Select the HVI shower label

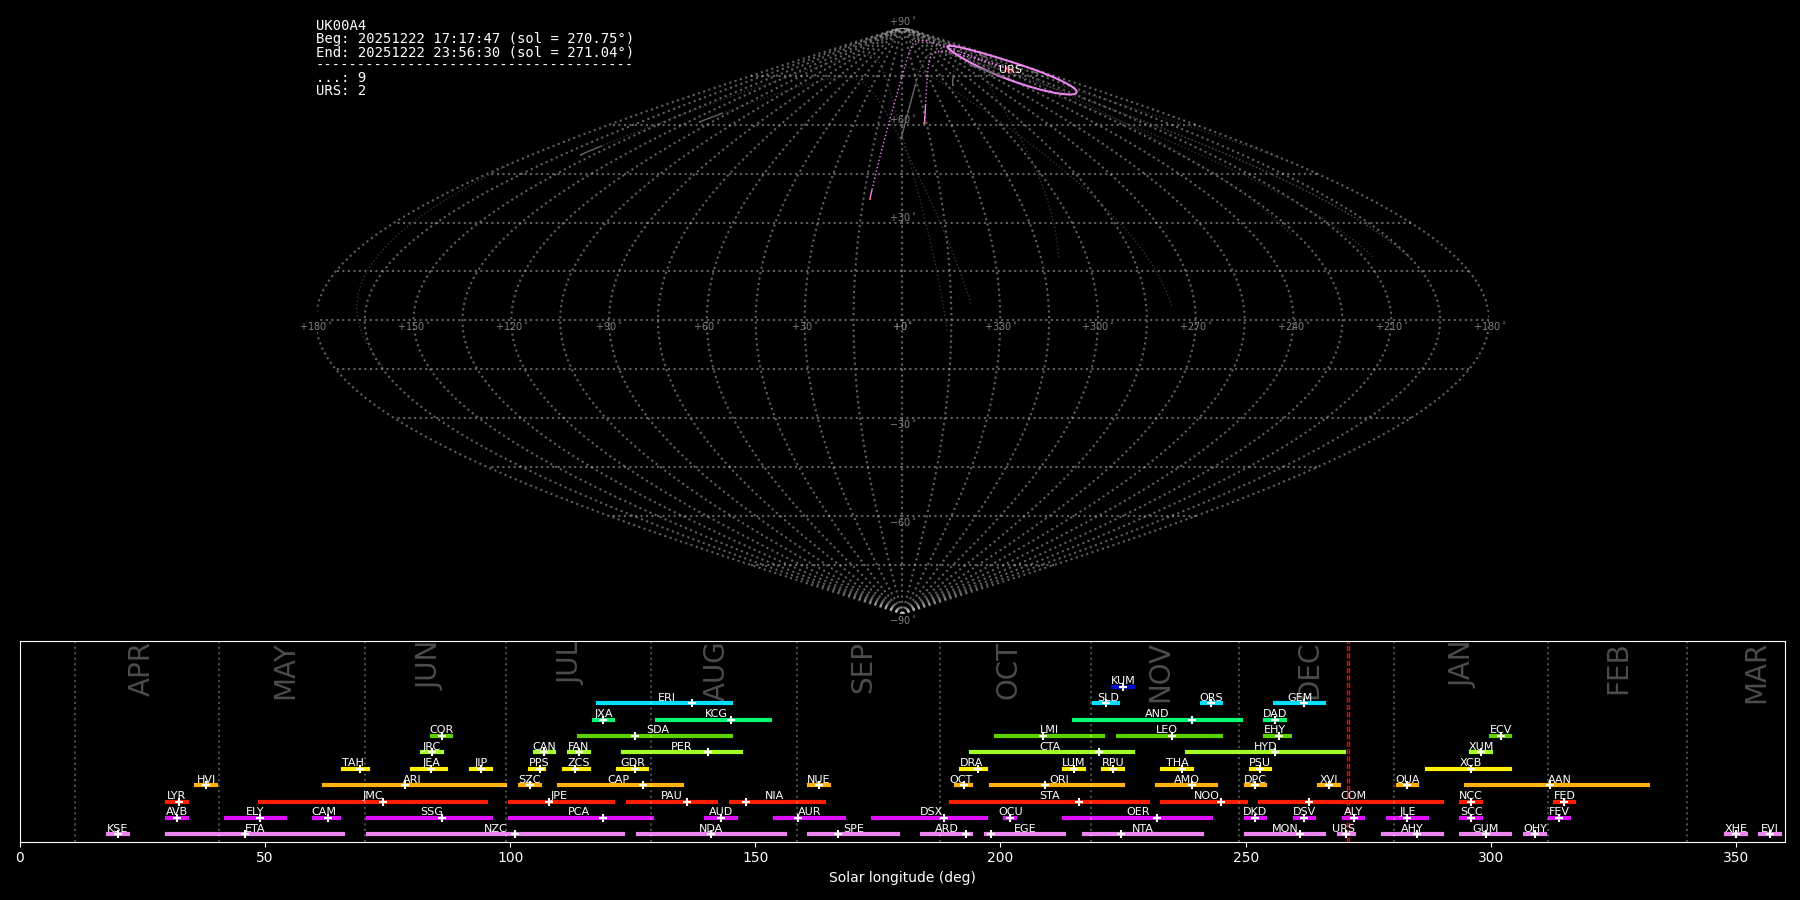click(206, 779)
